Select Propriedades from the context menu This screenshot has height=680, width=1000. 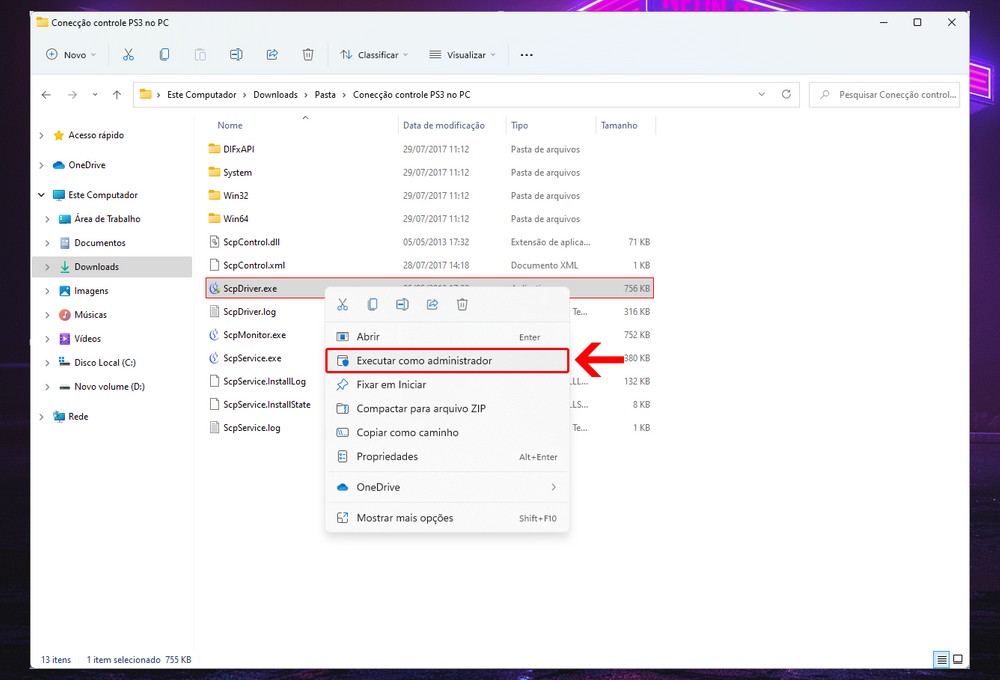pyautogui.click(x=387, y=457)
